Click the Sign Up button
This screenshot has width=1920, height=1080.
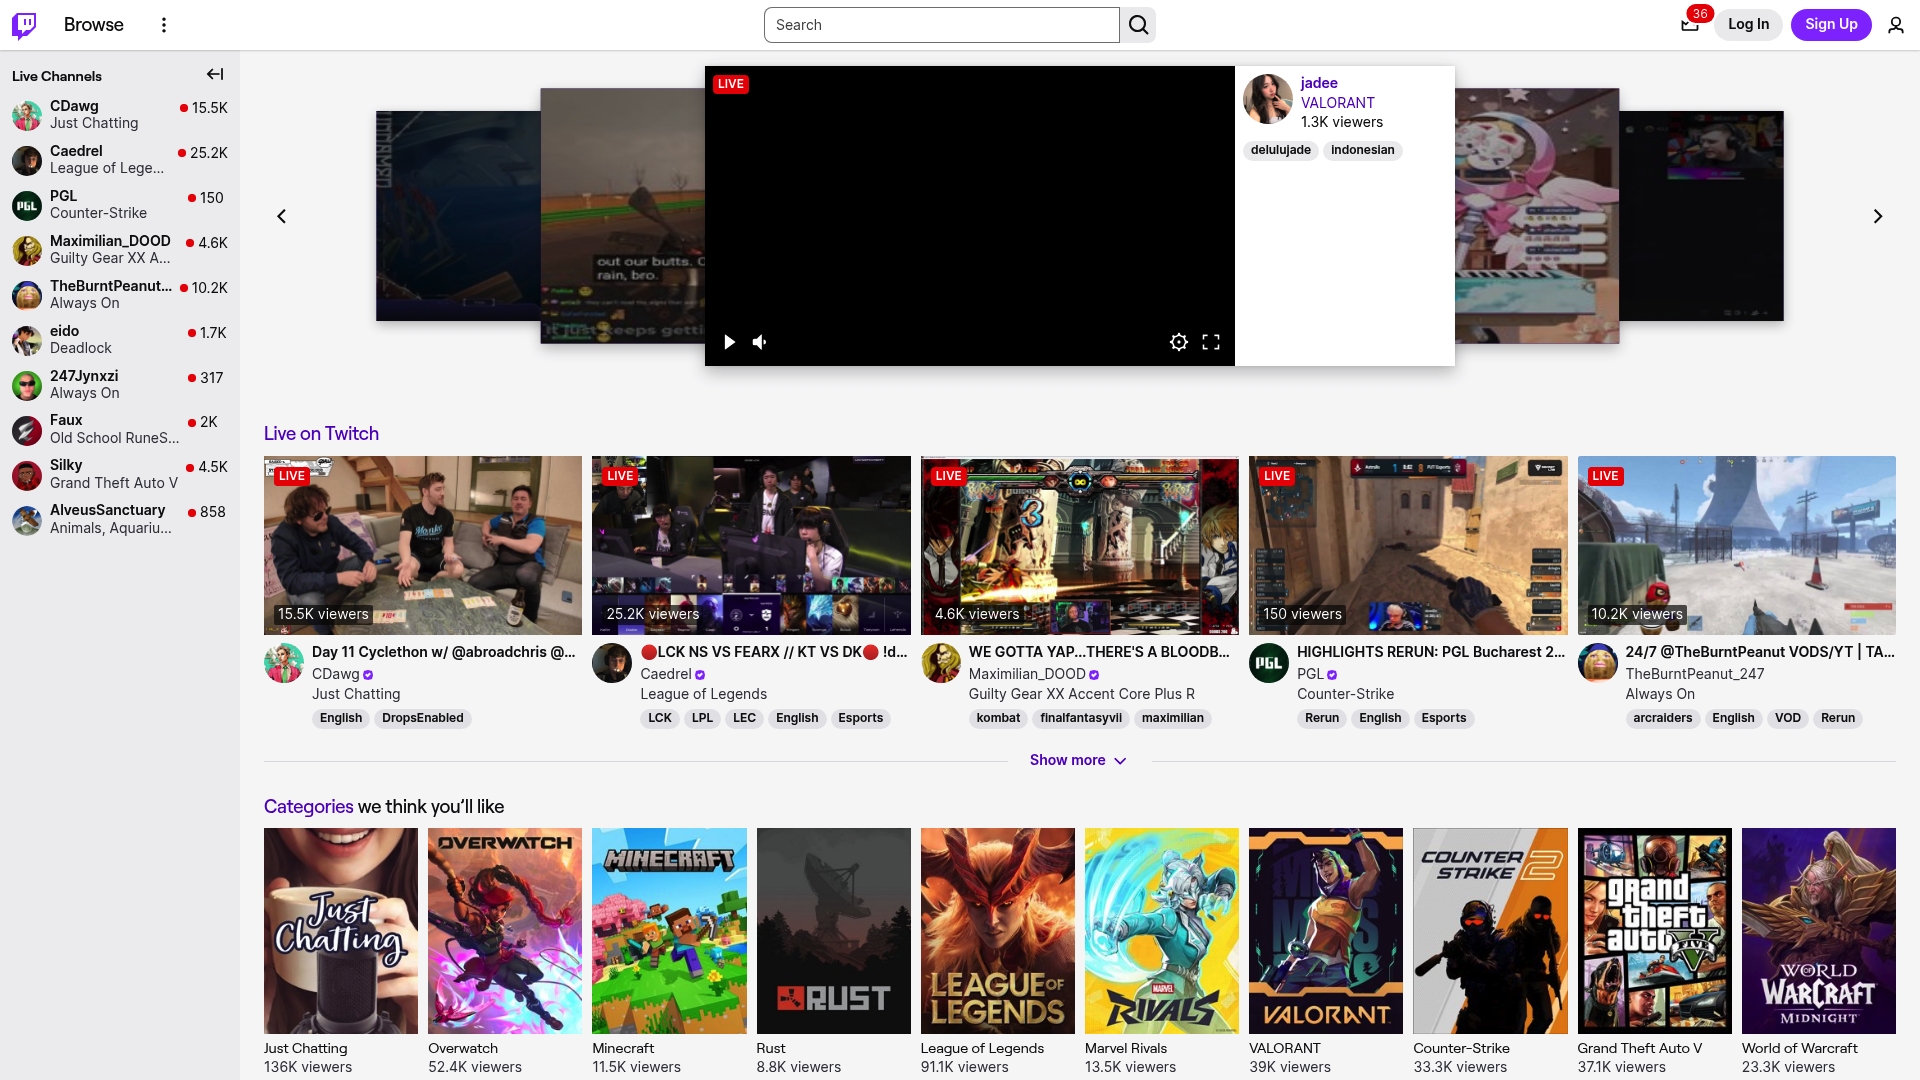point(1831,25)
